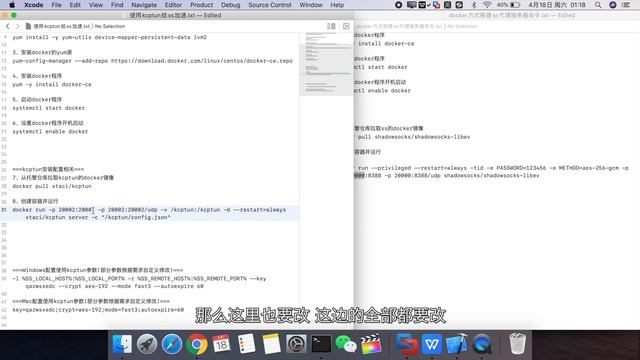The width and height of the screenshot is (640, 360).
Task: Open the View menu
Action: point(96,5)
